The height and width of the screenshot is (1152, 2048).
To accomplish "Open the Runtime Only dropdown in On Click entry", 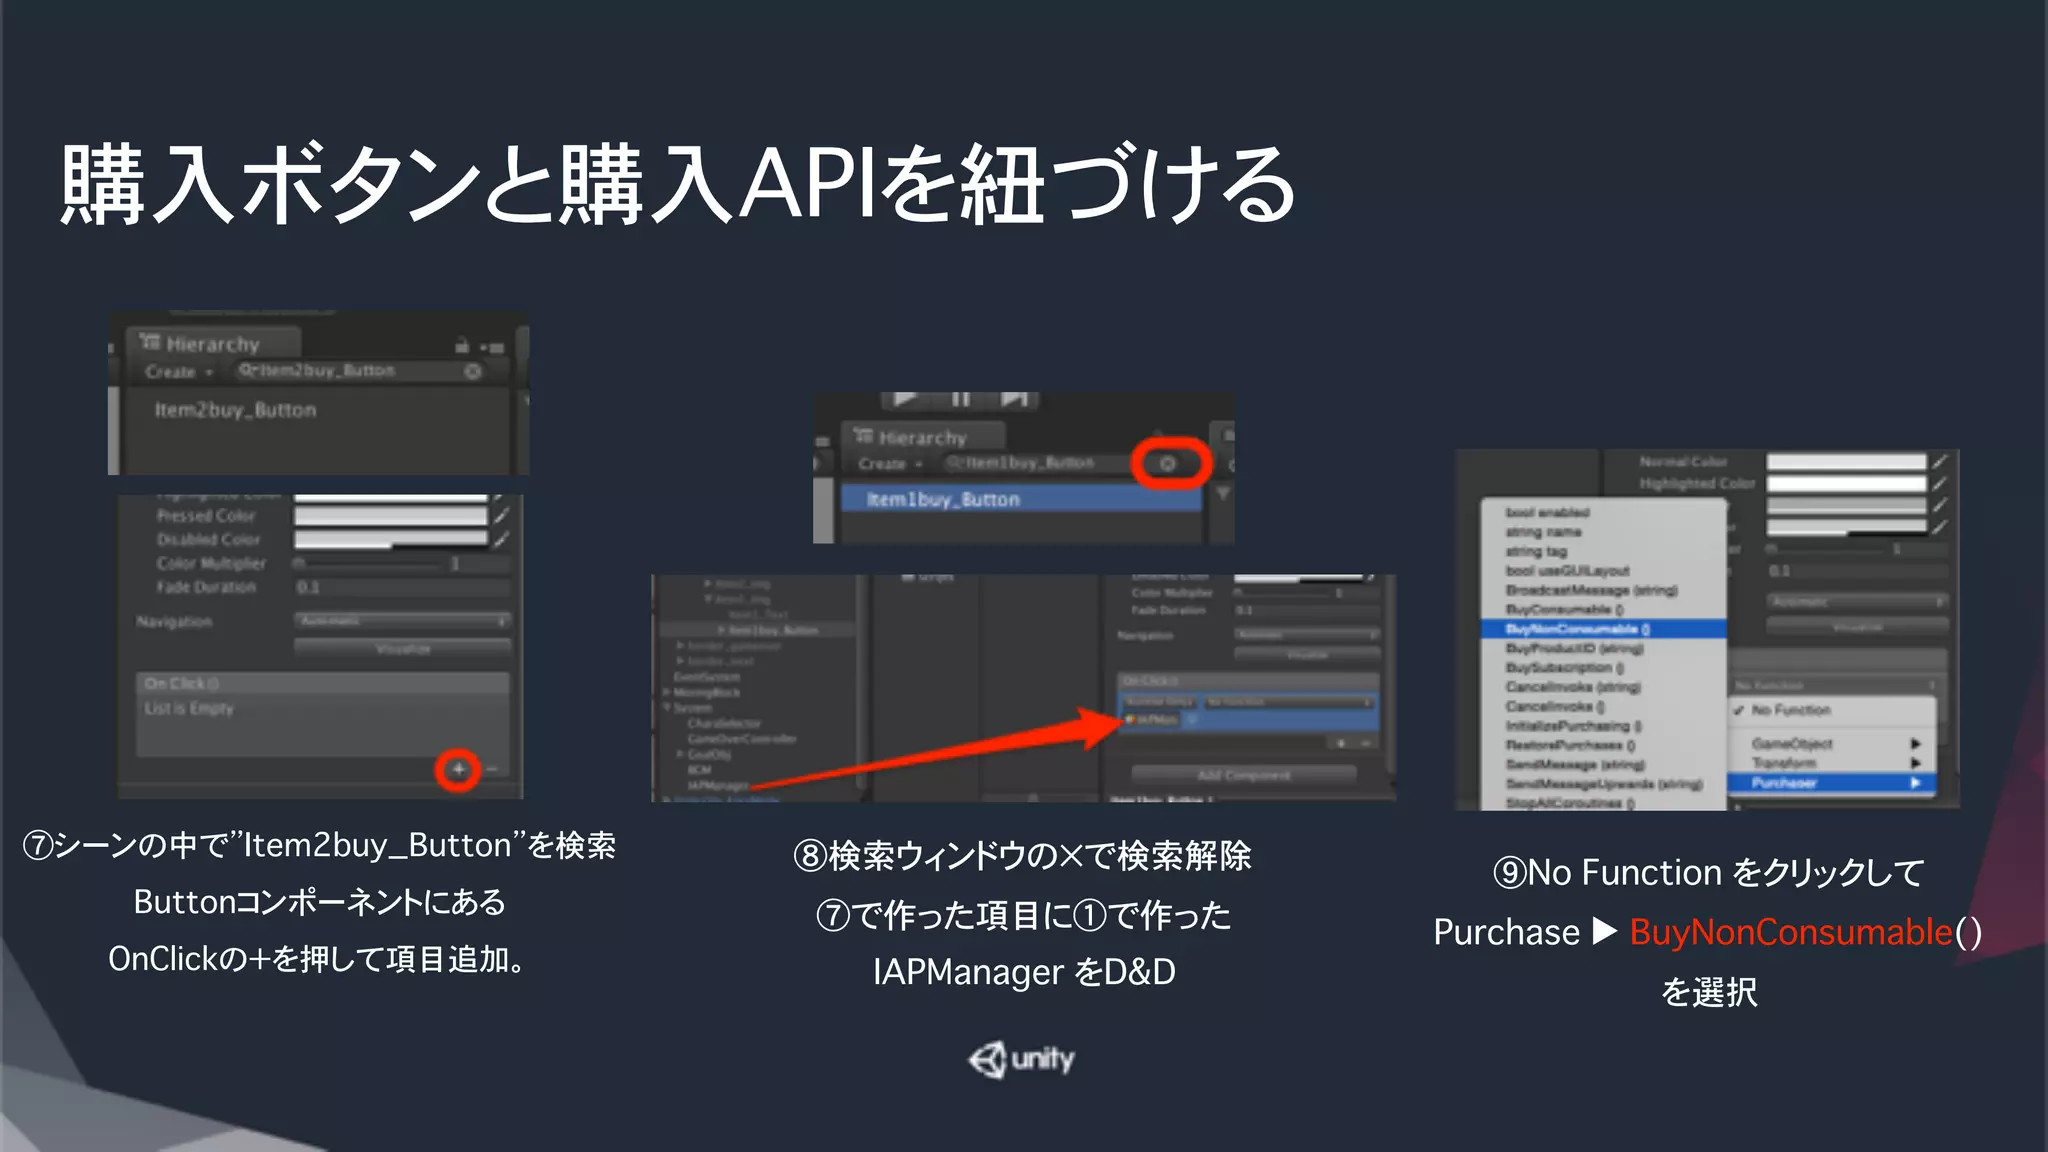I will pyautogui.click(x=1160, y=703).
